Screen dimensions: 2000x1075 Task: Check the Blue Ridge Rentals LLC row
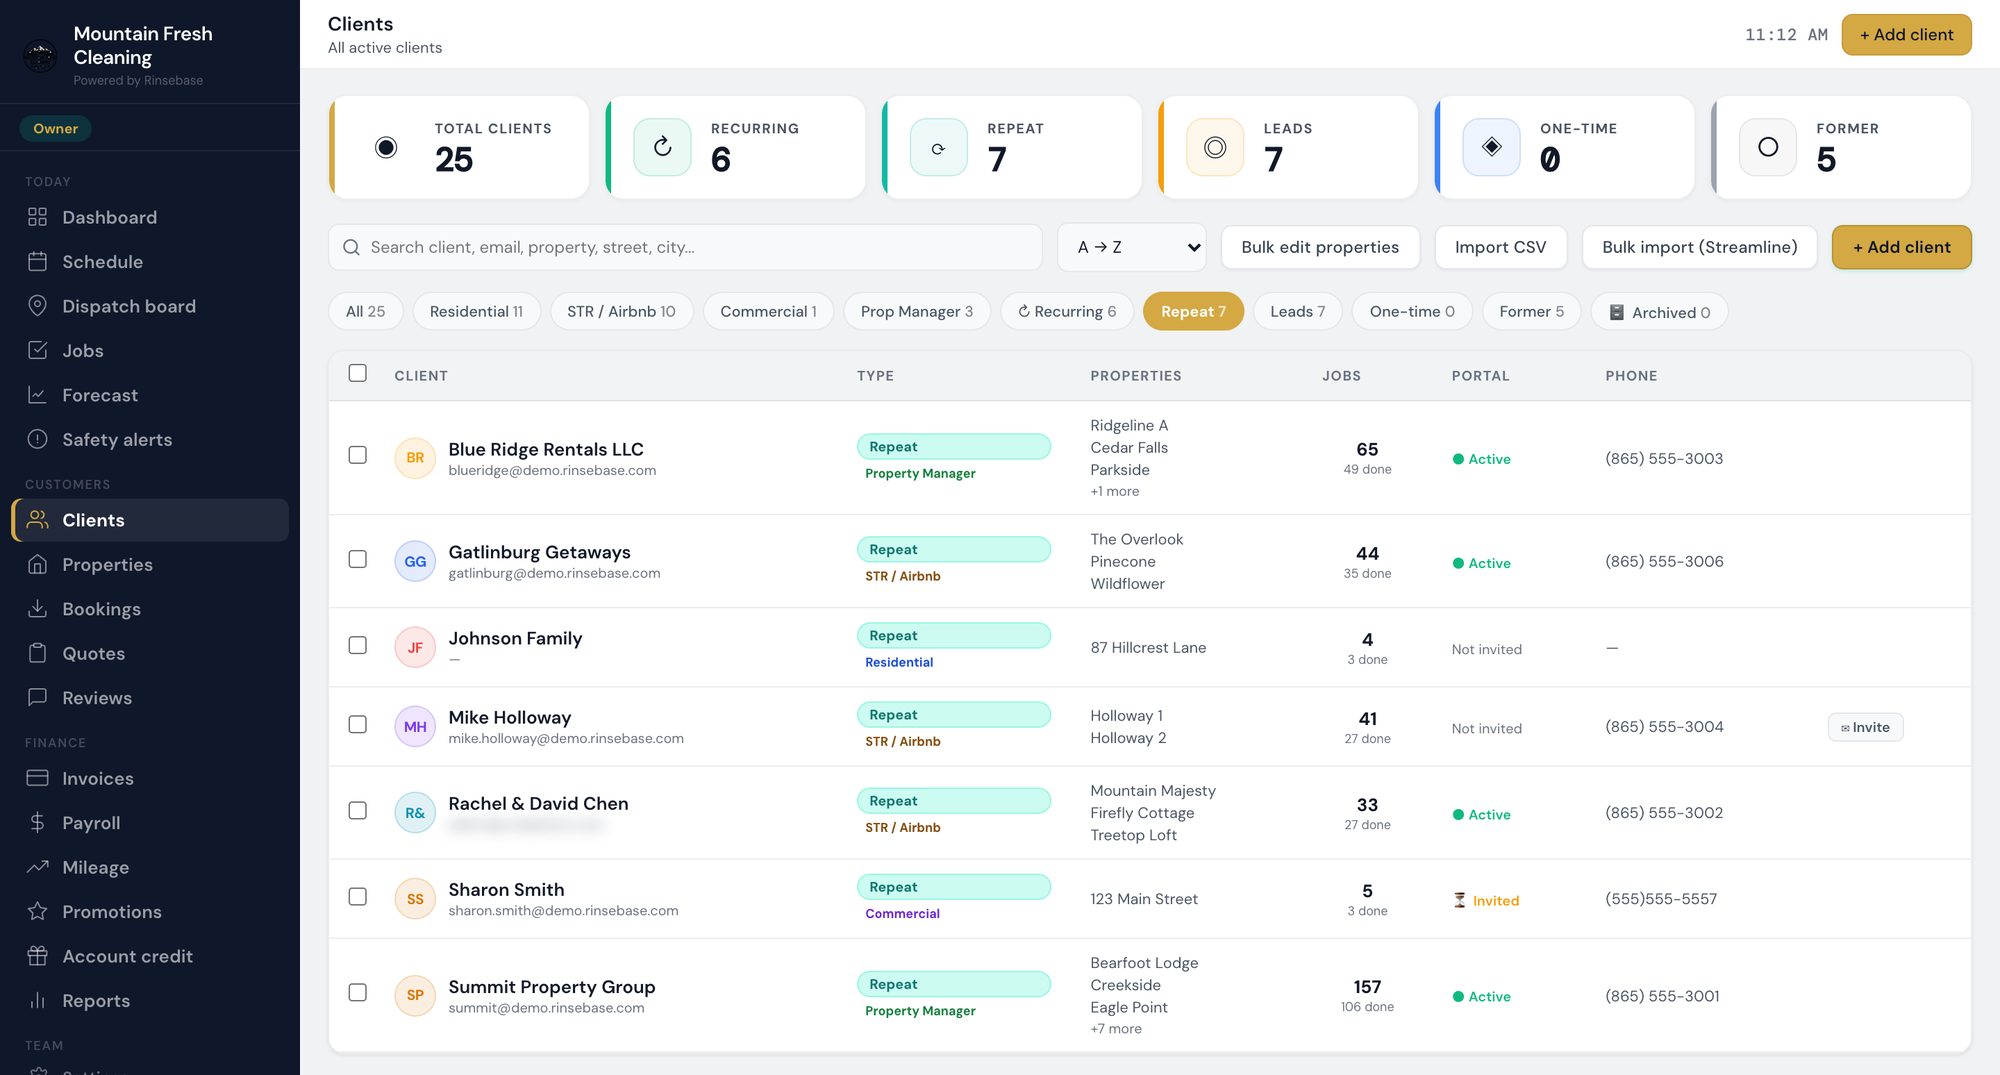[x=357, y=455]
